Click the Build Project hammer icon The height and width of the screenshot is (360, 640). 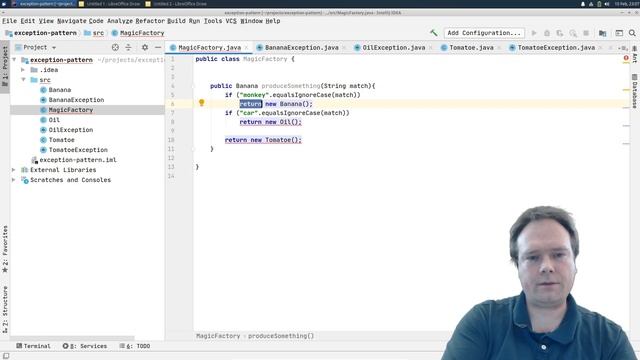tap(433, 33)
